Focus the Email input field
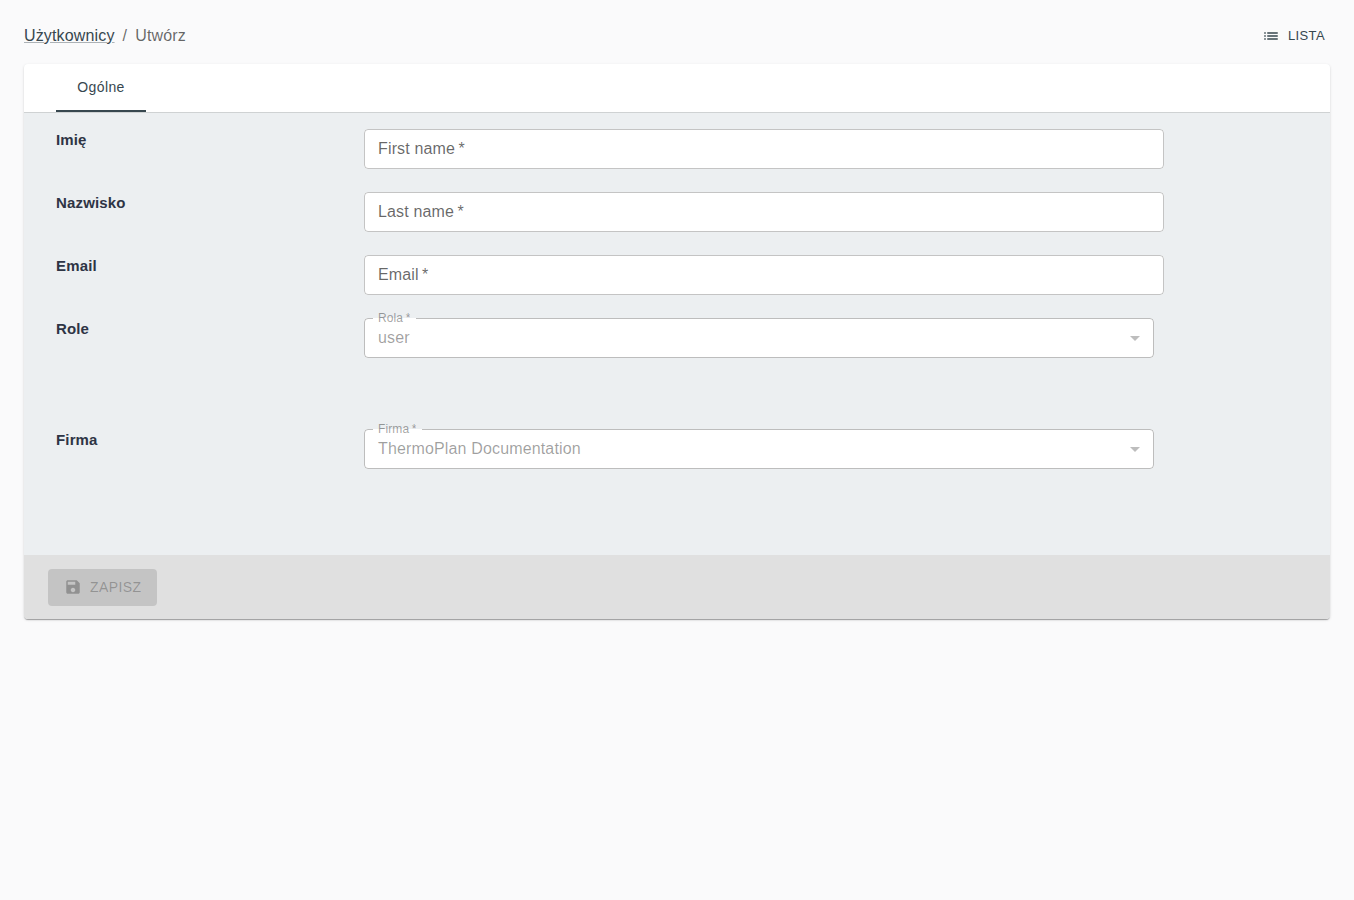Screen dimensions: 1354x900 click(764, 275)
